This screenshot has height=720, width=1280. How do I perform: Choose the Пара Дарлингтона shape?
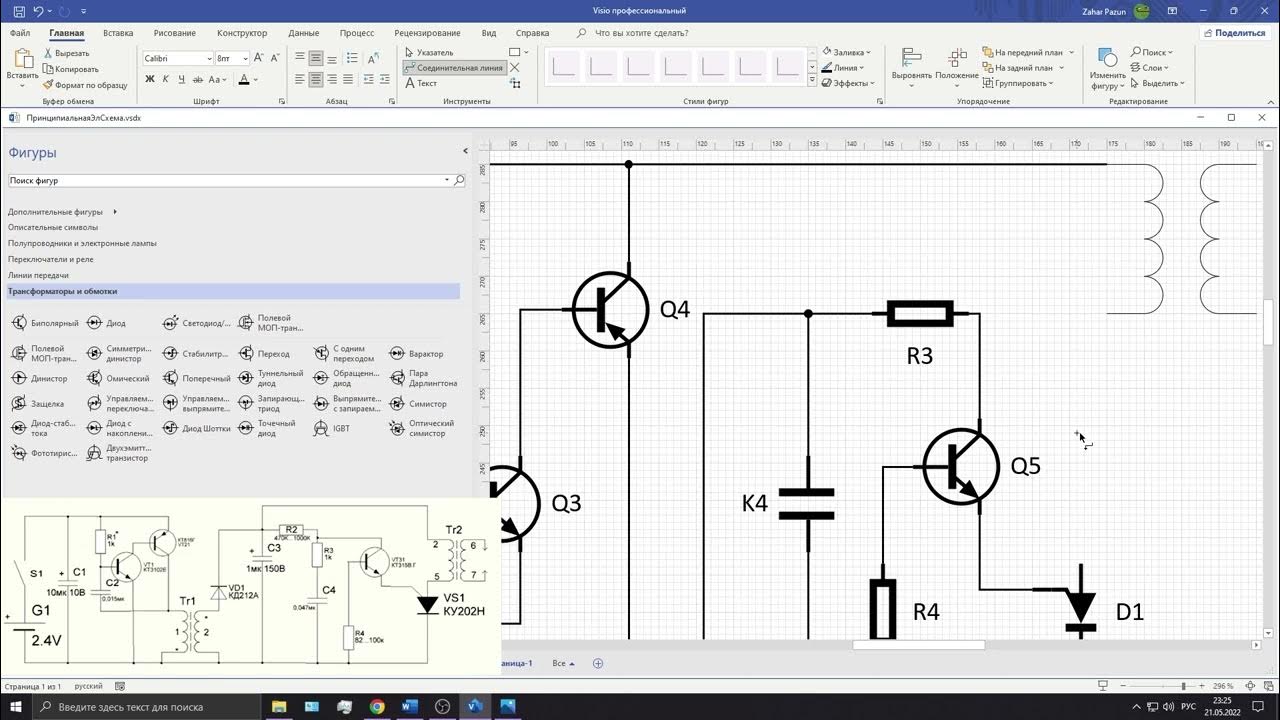423,379
